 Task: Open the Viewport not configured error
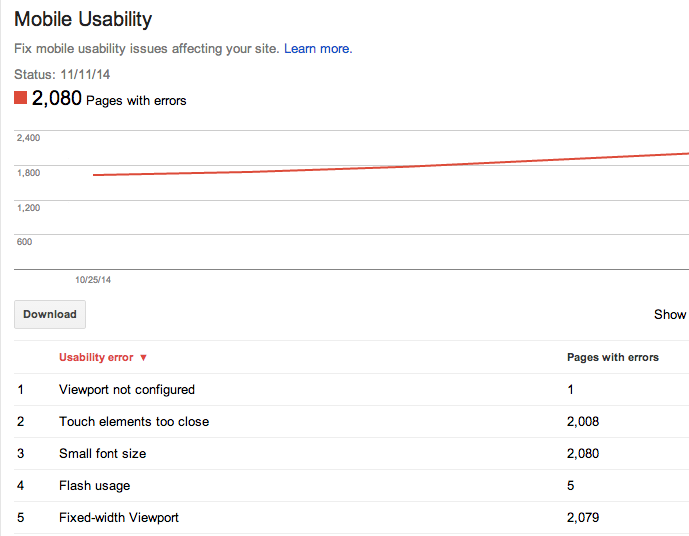tap(127, 389)
